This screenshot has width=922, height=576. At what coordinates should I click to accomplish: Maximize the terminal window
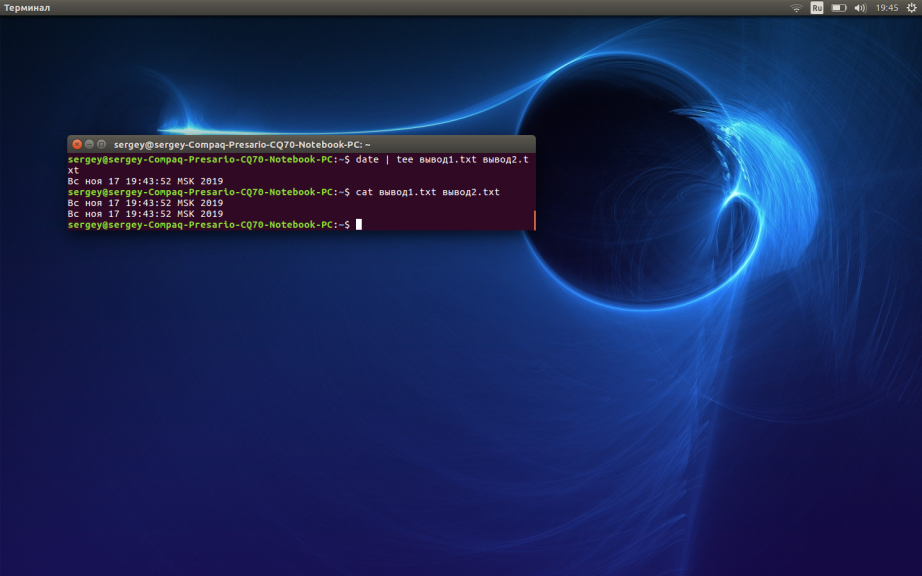pyautogui.click(x=101, y=144)
